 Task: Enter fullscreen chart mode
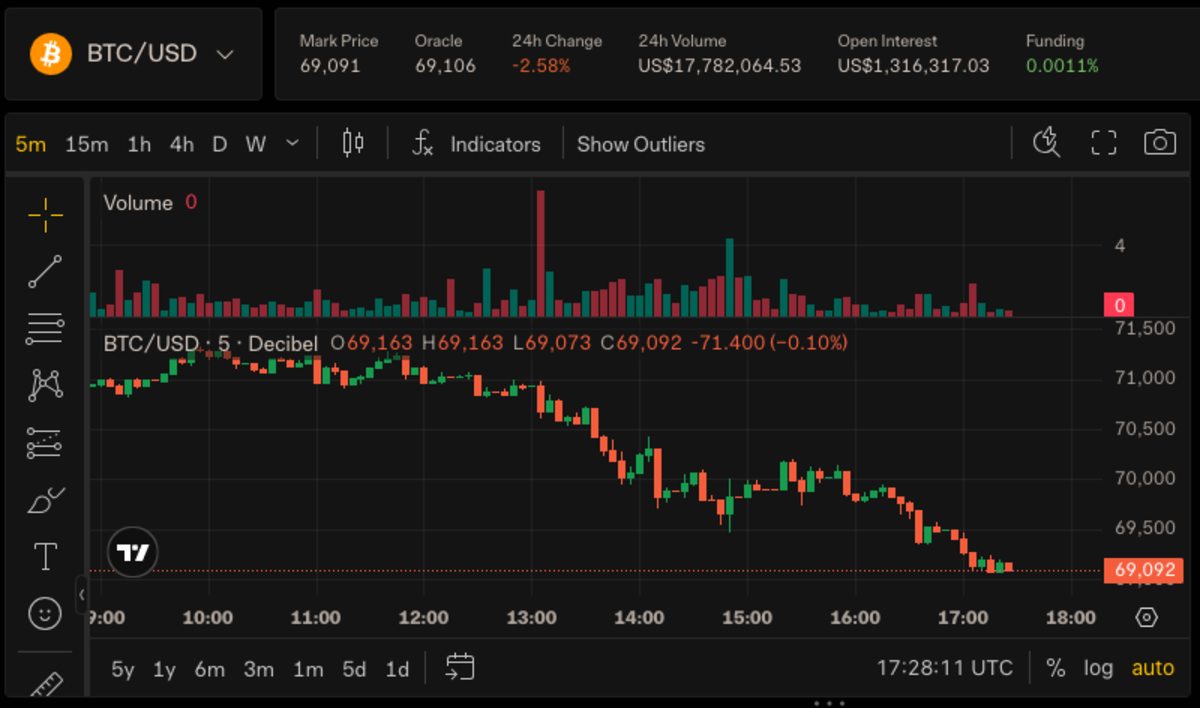click(x=1103, y=143)
